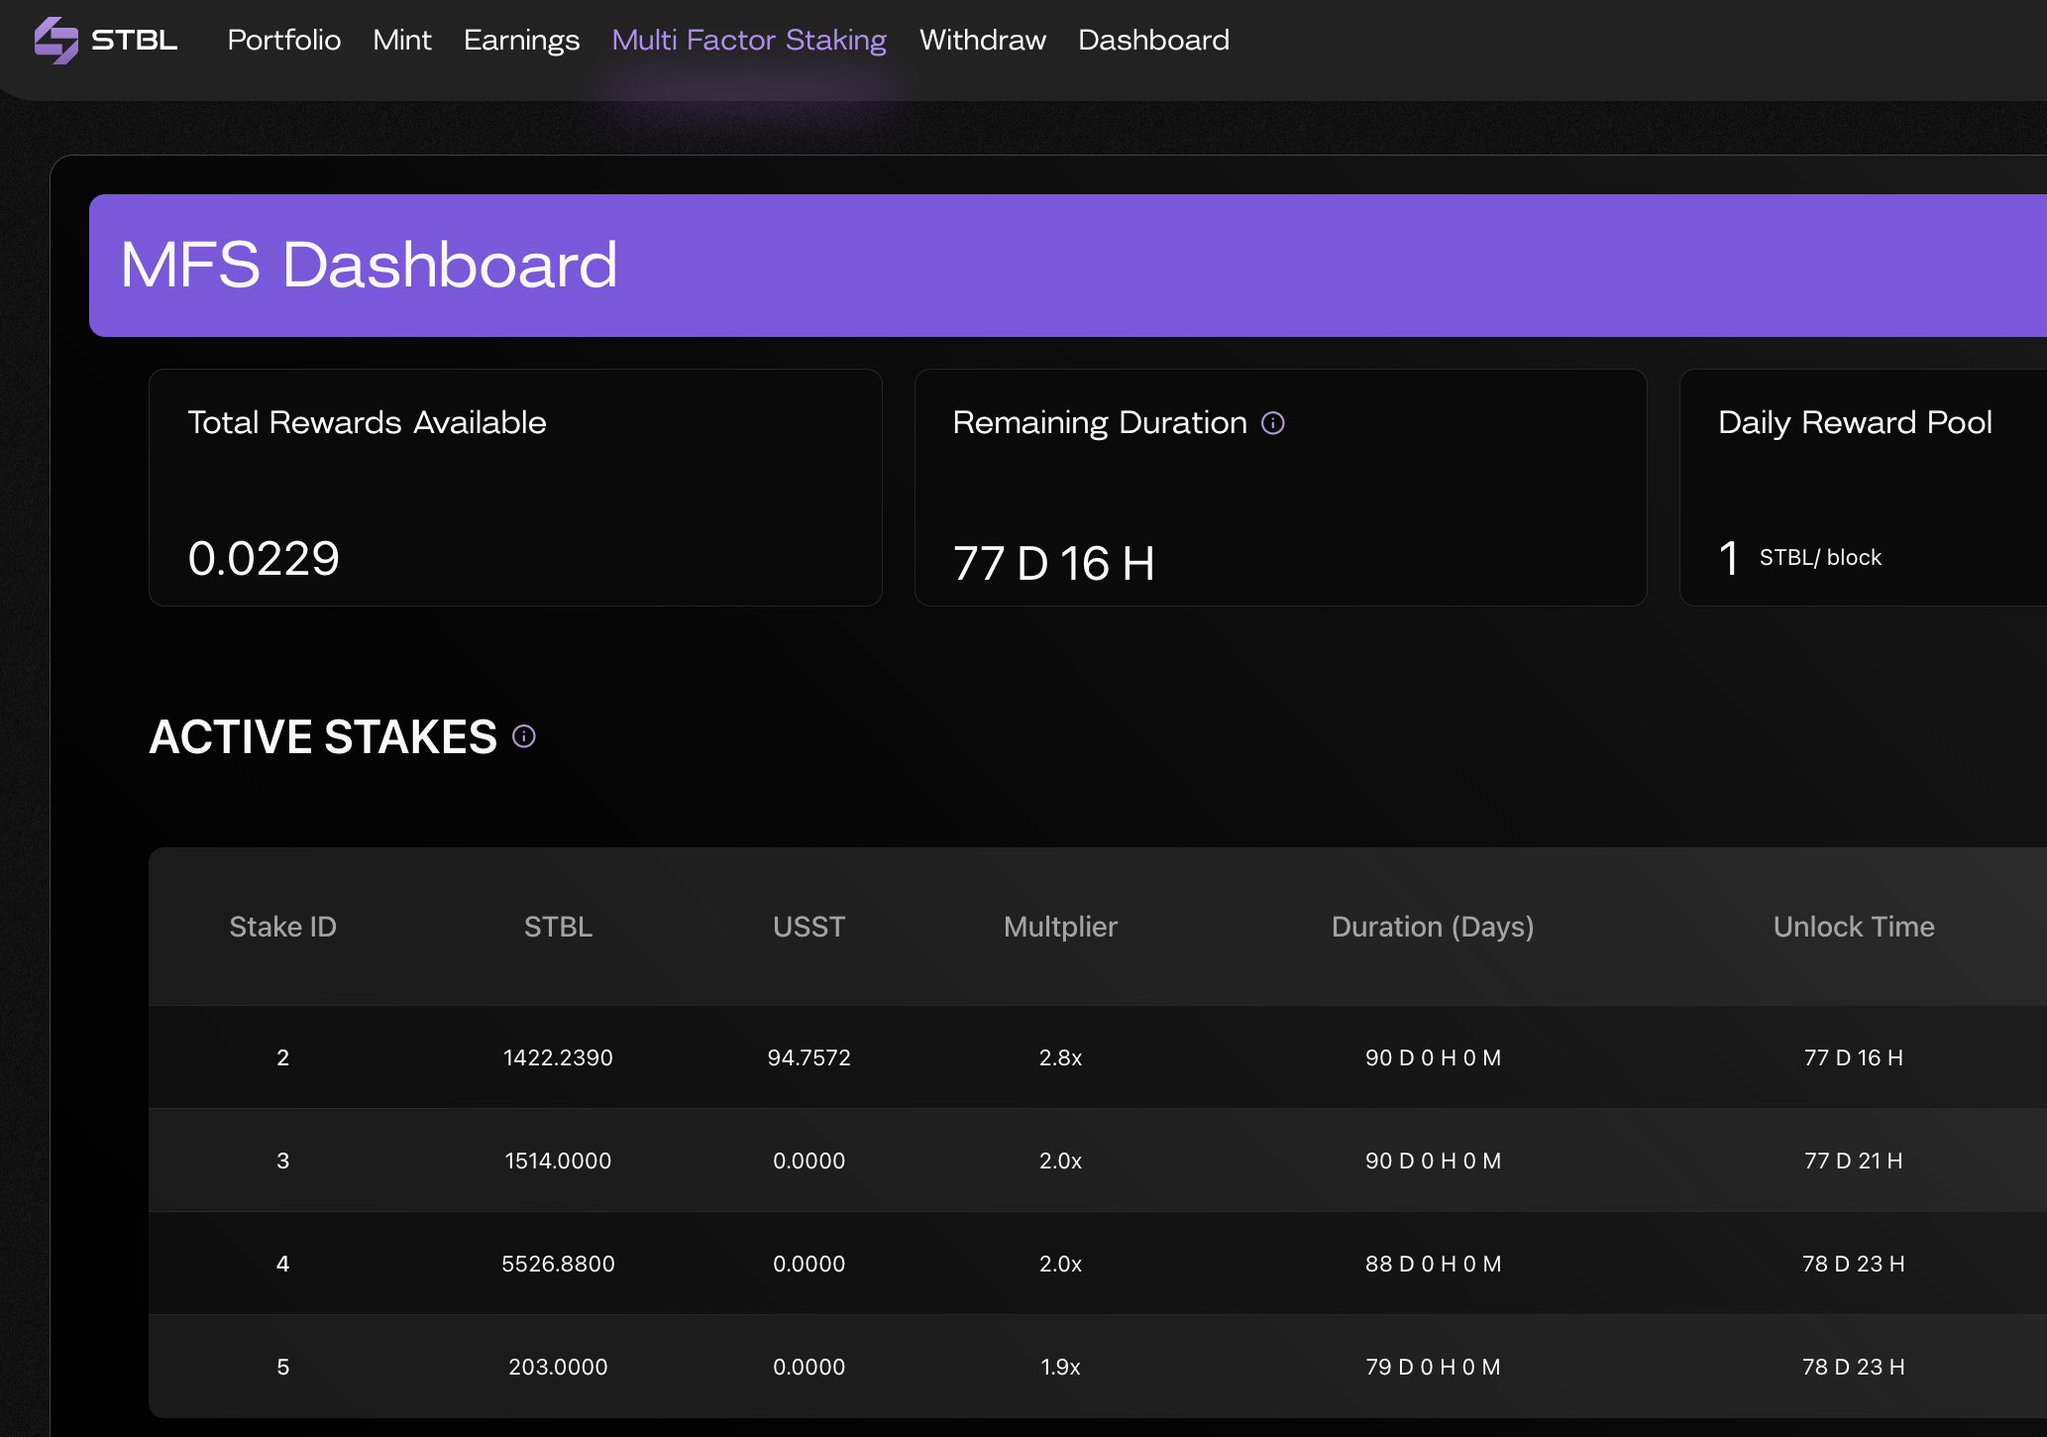
Task: Select the Multi Factor Staking tab
Action: point(749,40)
